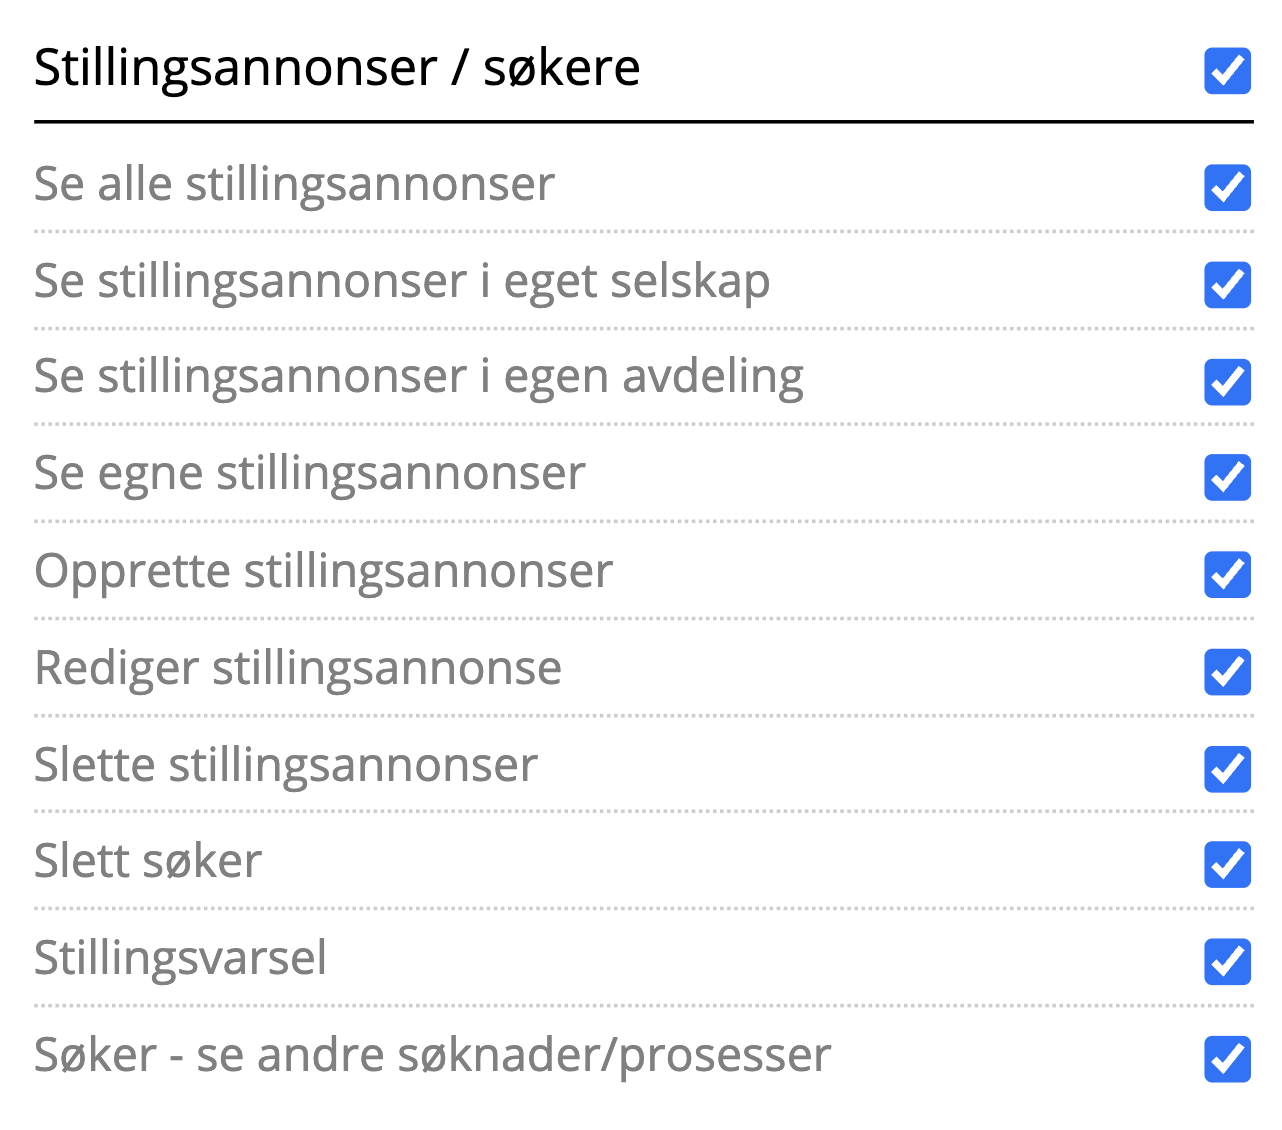
Task: Select the Stillingsvarsel permission label
Action: tap(180, 959)
